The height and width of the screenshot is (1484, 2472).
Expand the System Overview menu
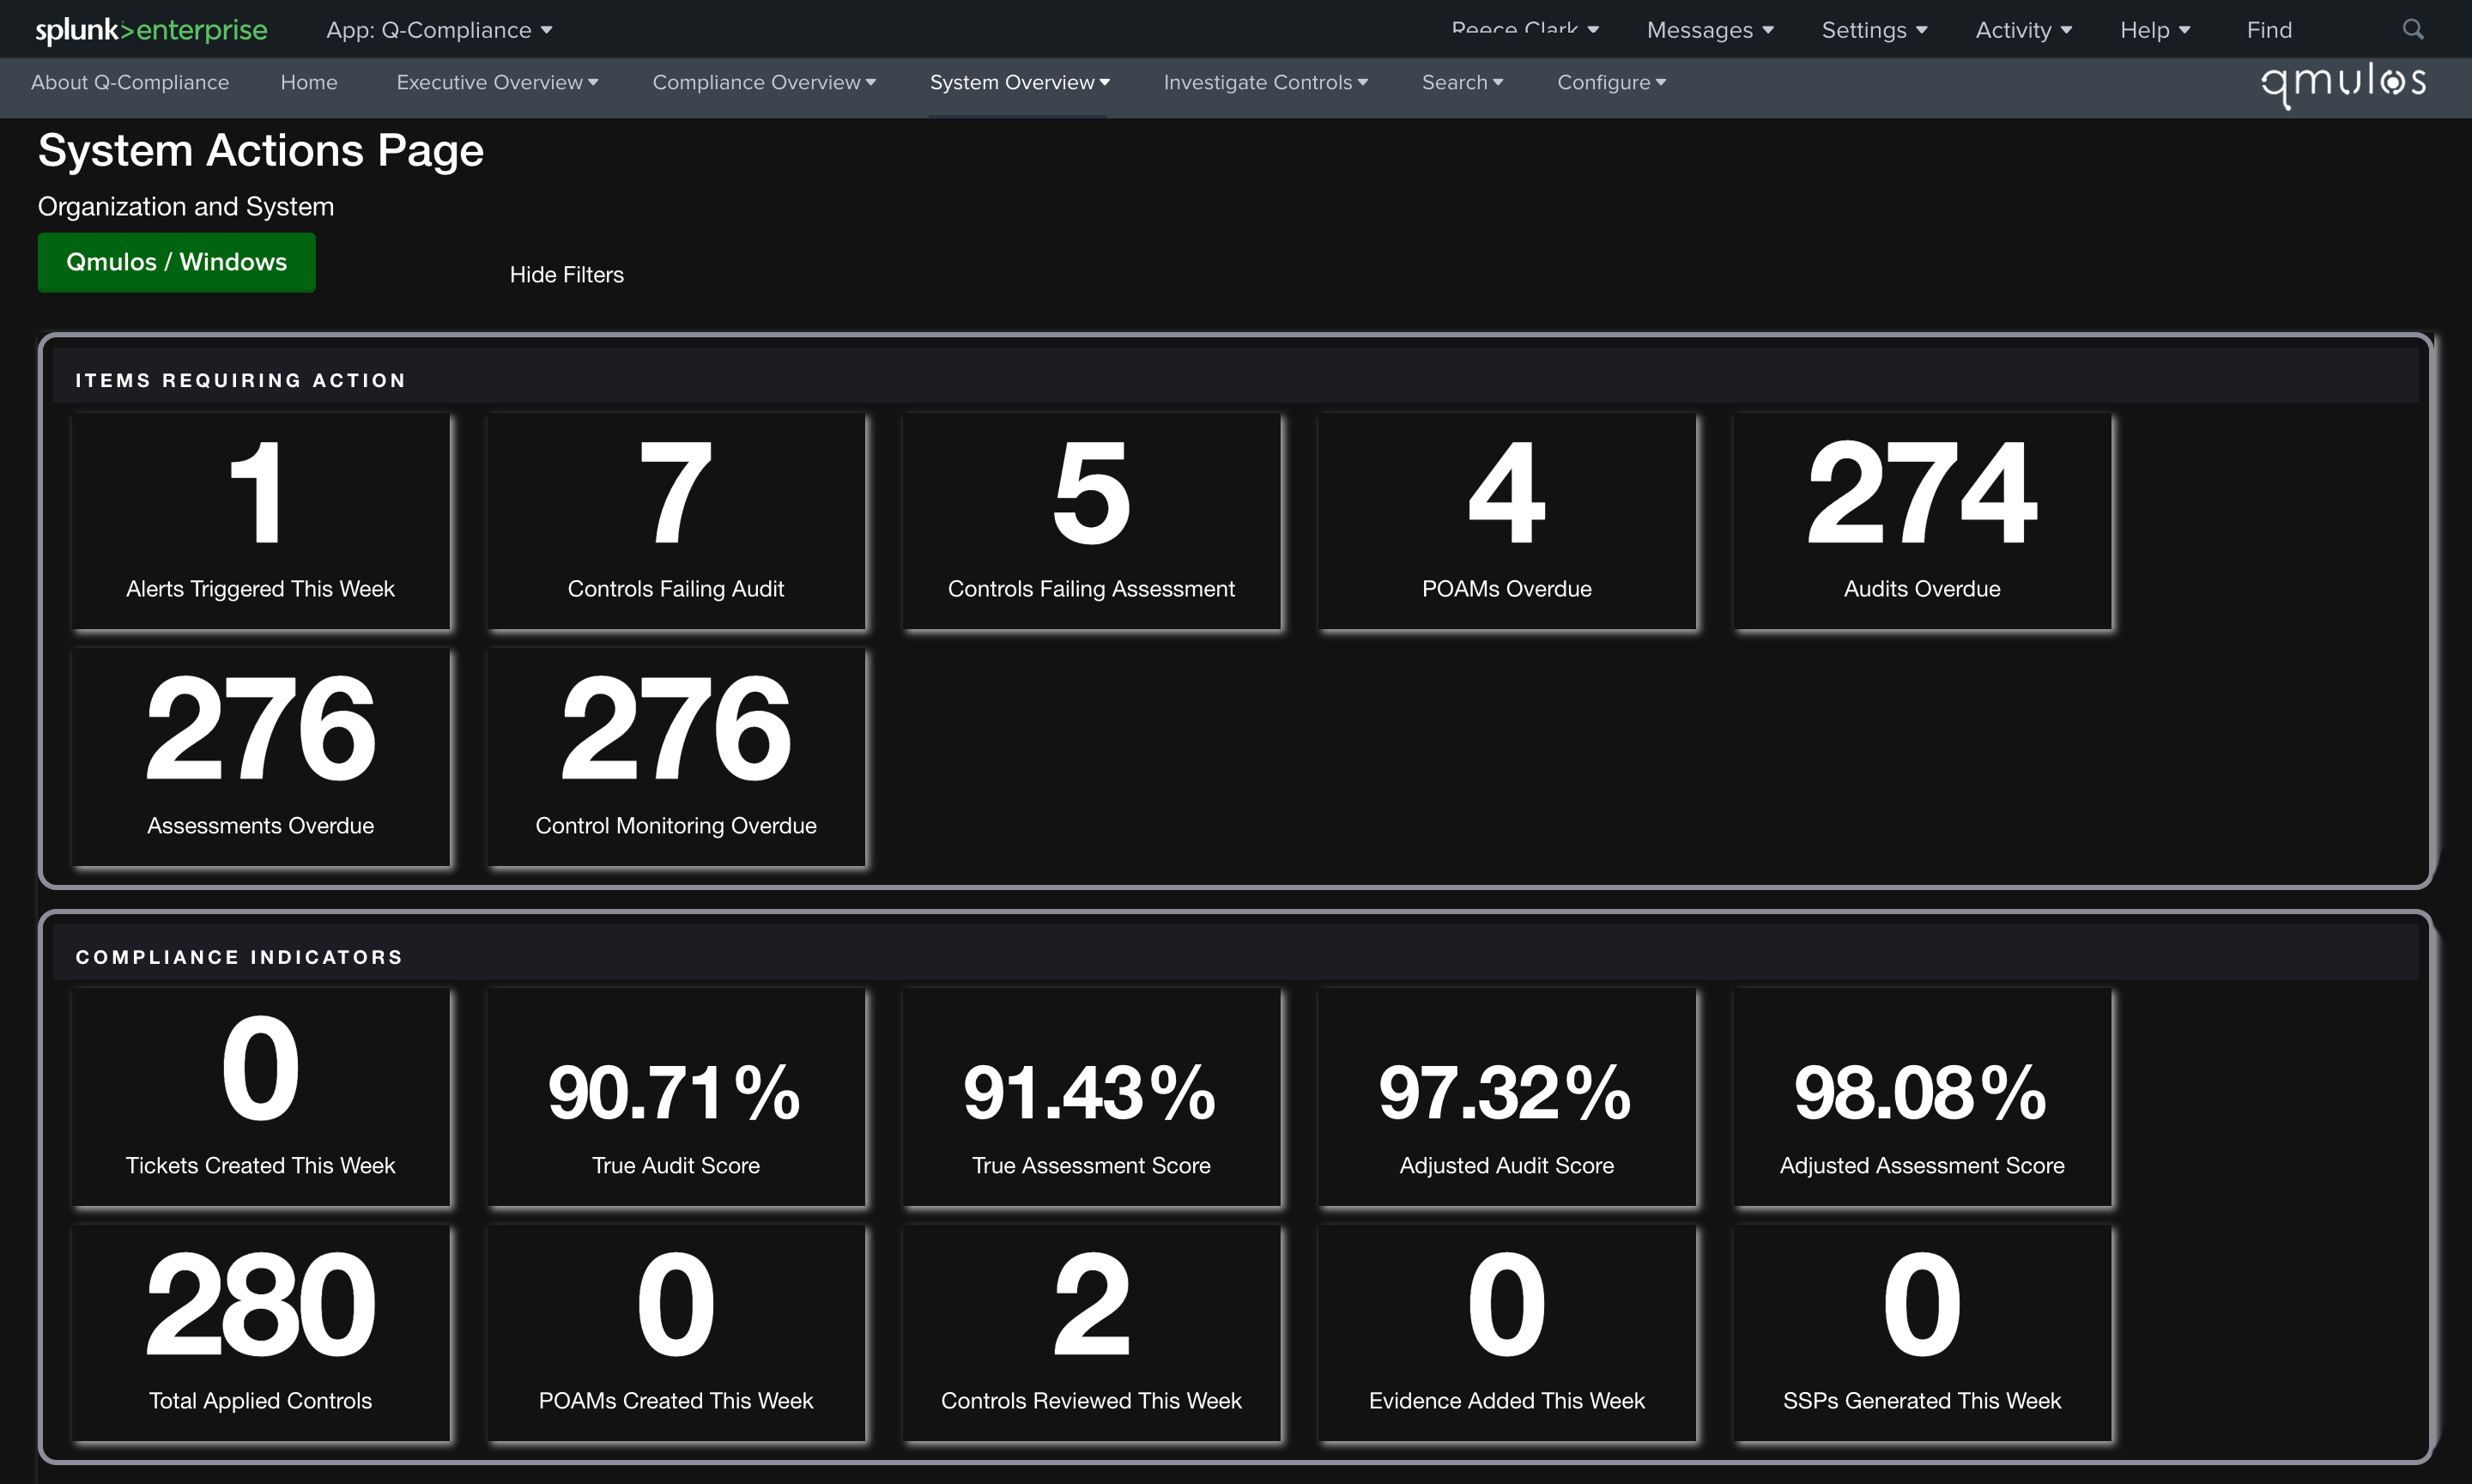pyautogui.click(x=1019, y=82)
